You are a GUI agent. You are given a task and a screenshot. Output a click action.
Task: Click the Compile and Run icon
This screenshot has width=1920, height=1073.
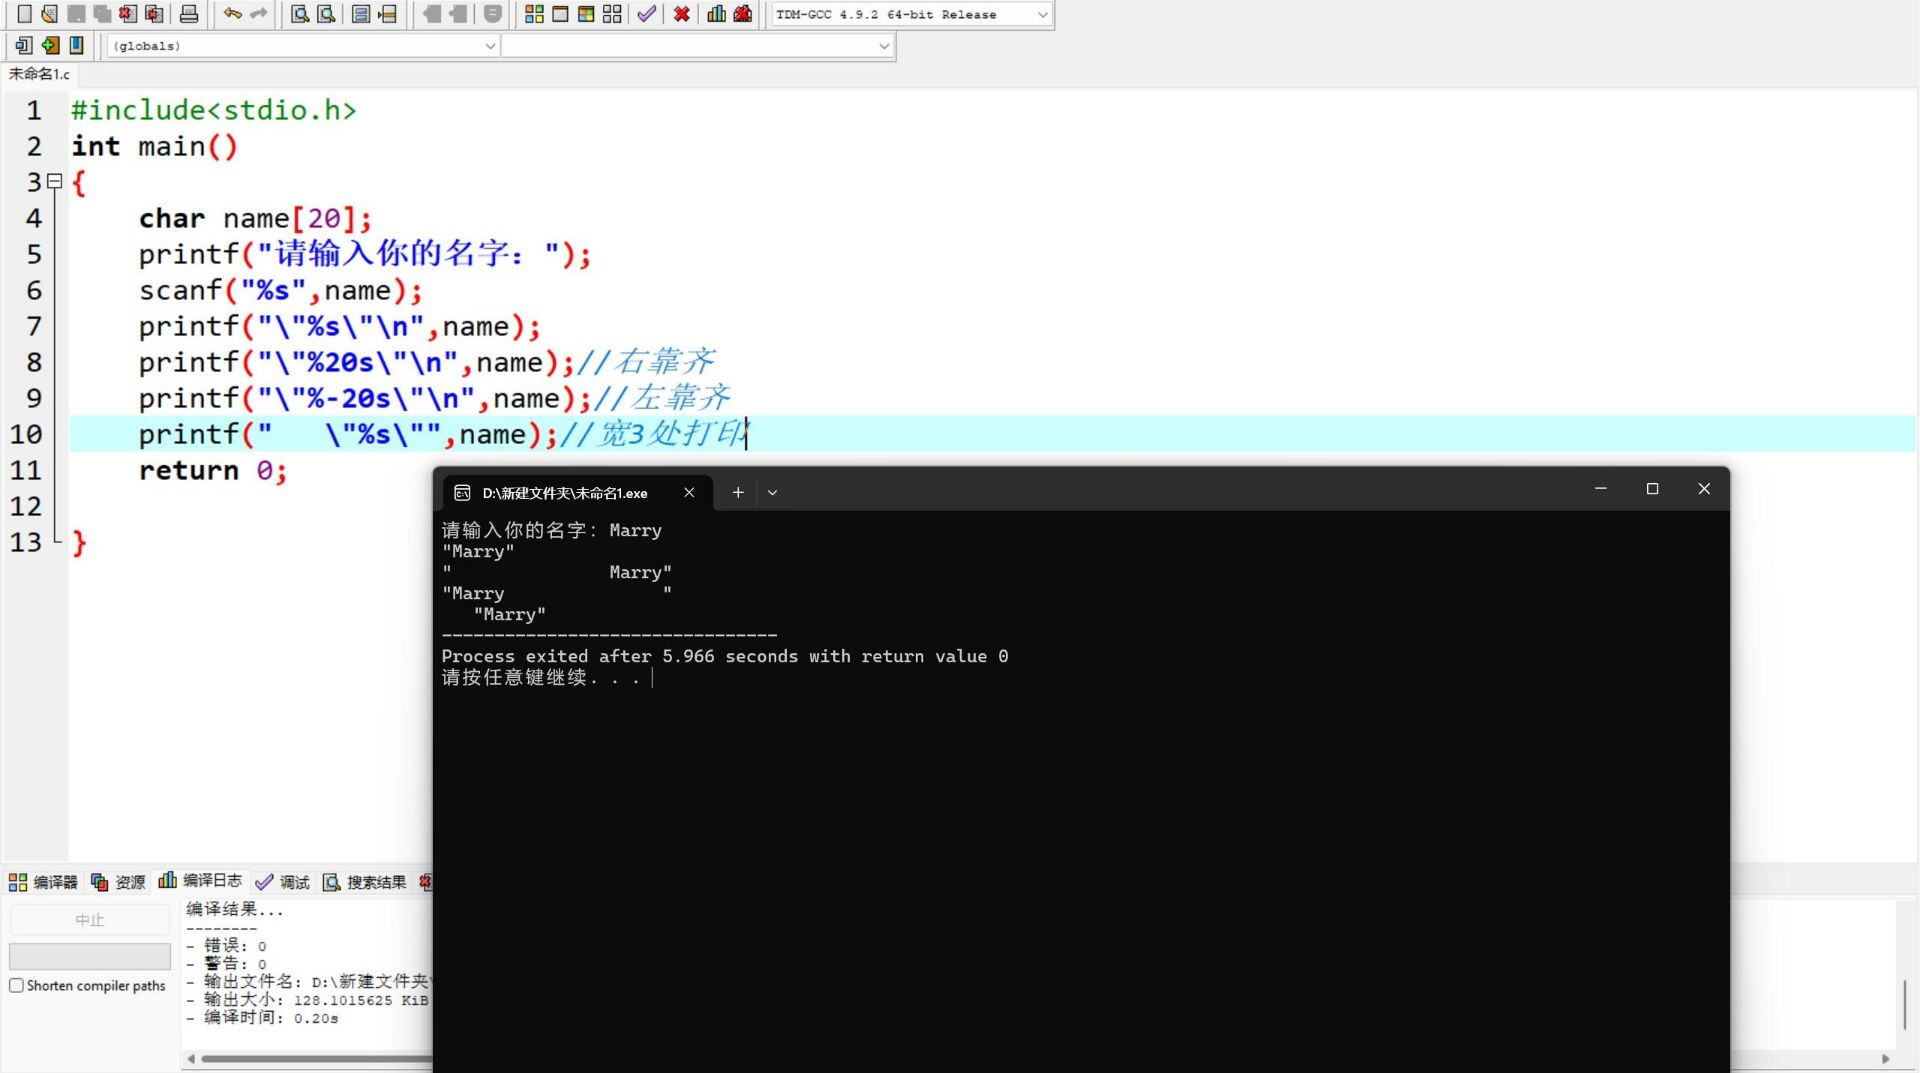coord(587,14)
